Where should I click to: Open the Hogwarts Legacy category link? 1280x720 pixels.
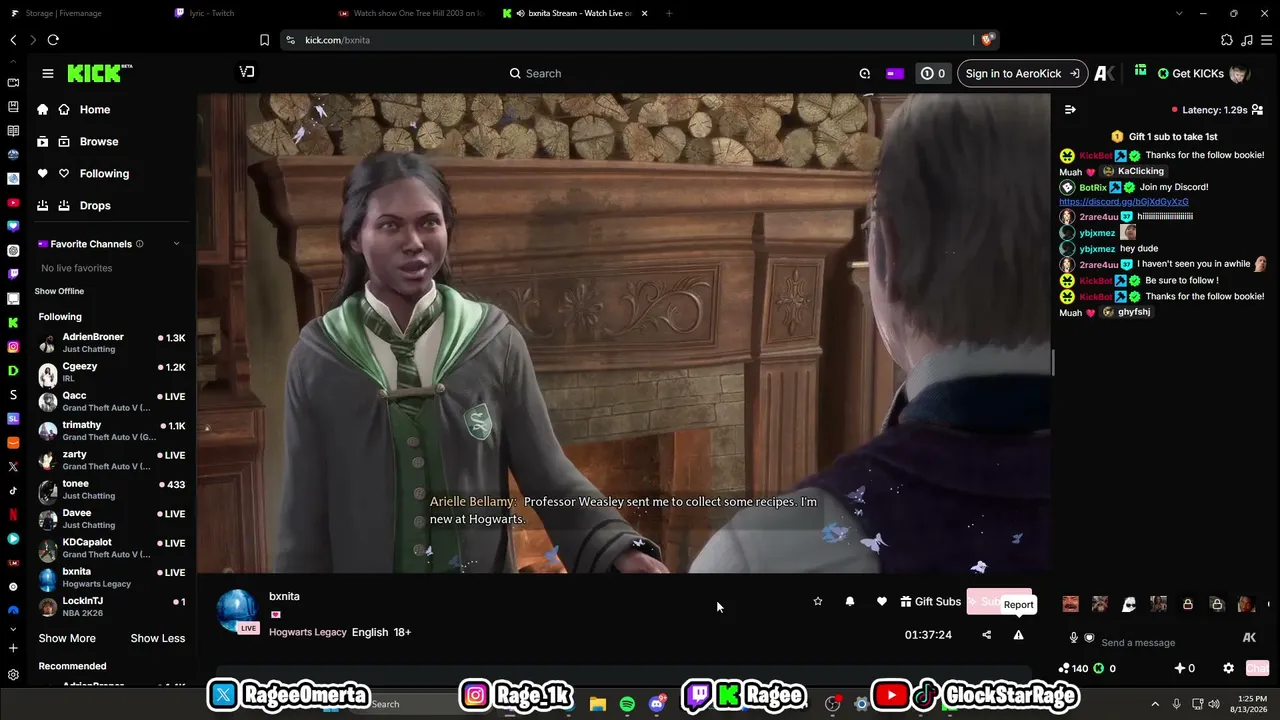click(x=308, y=632)
